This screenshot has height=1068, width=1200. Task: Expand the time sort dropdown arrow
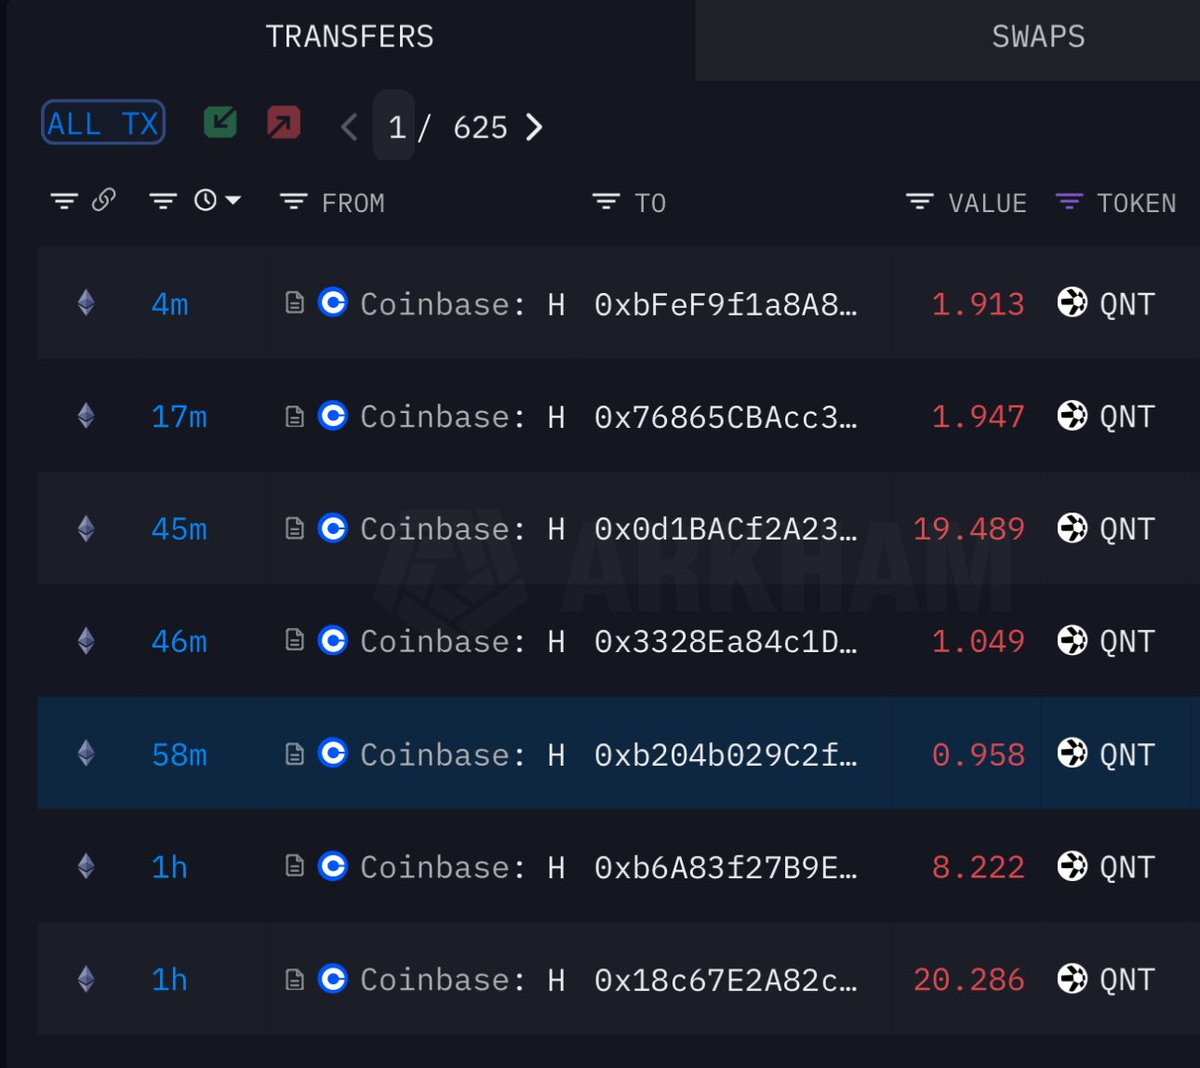coord(233,201)
